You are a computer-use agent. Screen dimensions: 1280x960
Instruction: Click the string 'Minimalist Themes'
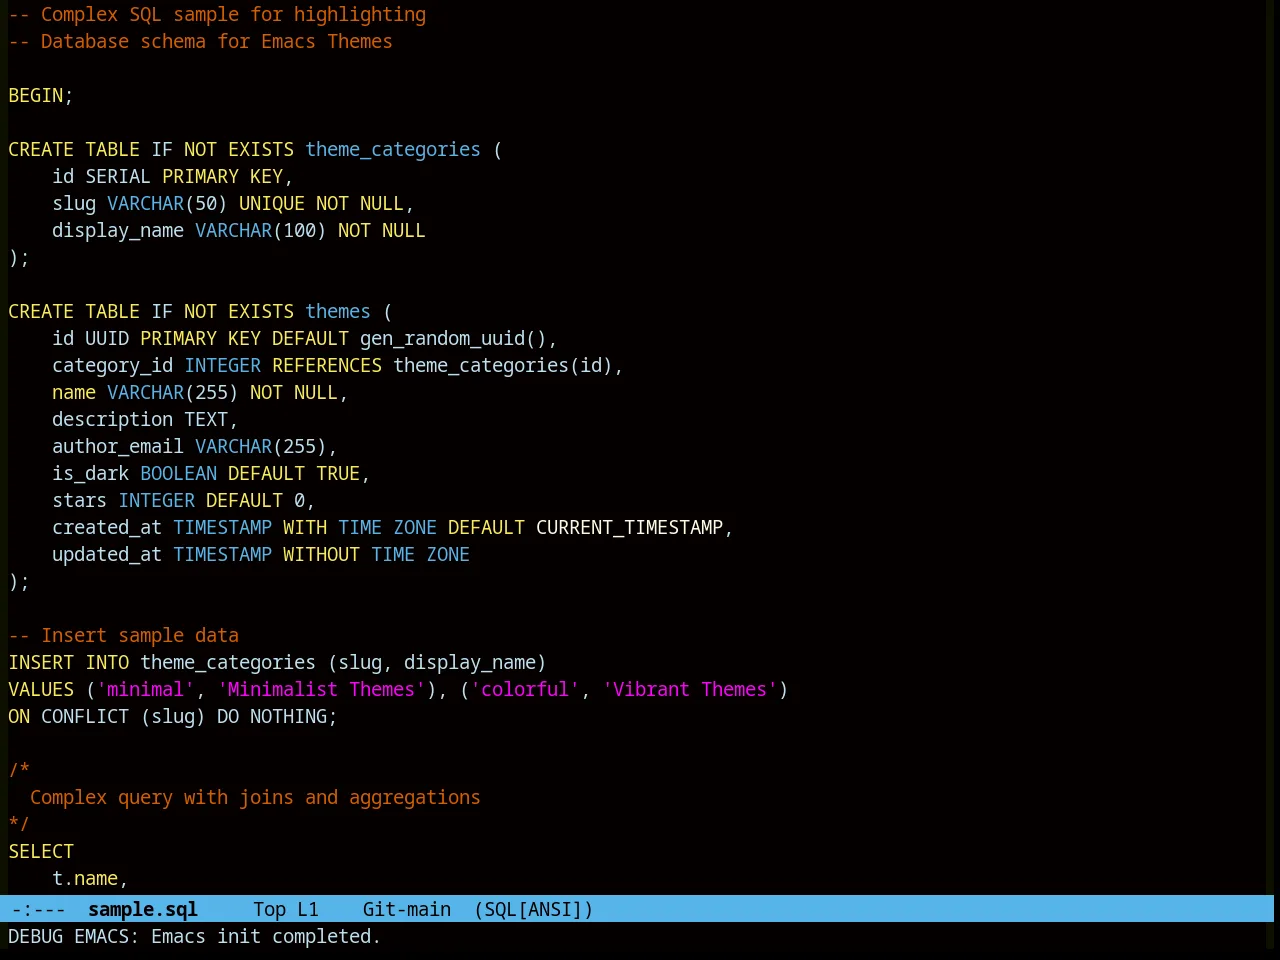coord(321,689)
